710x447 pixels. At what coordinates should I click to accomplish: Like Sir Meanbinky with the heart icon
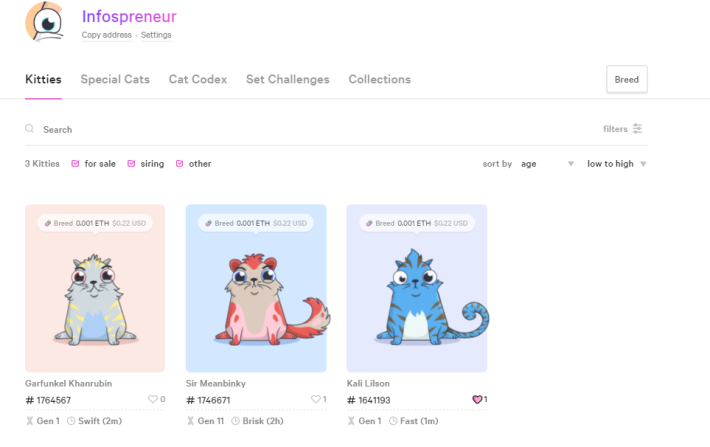pos(315,399)
